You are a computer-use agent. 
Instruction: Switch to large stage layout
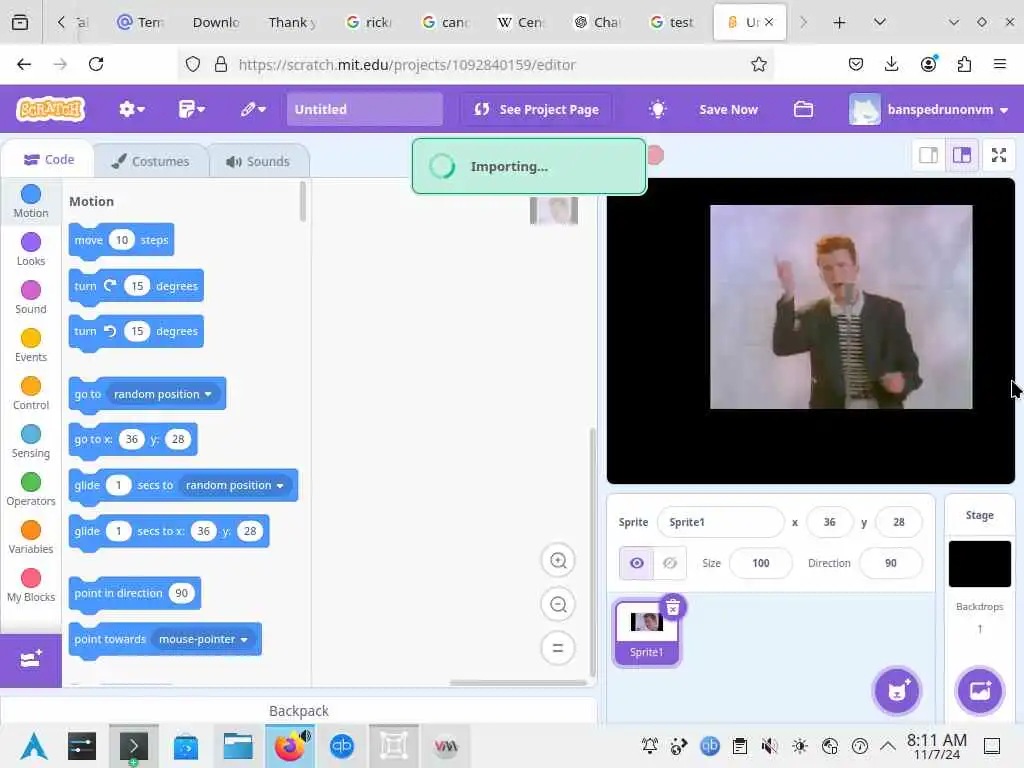tap(962, 155)
